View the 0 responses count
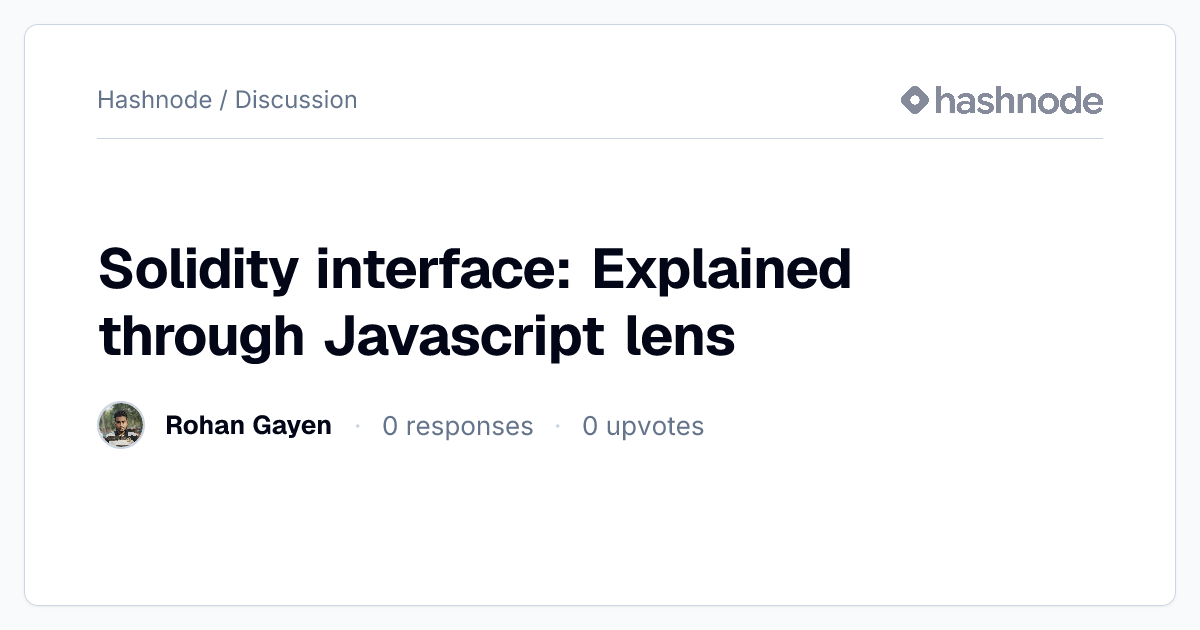Image resolution: width=1200 pixels, height=630 pixels. [x=458, y=426]
